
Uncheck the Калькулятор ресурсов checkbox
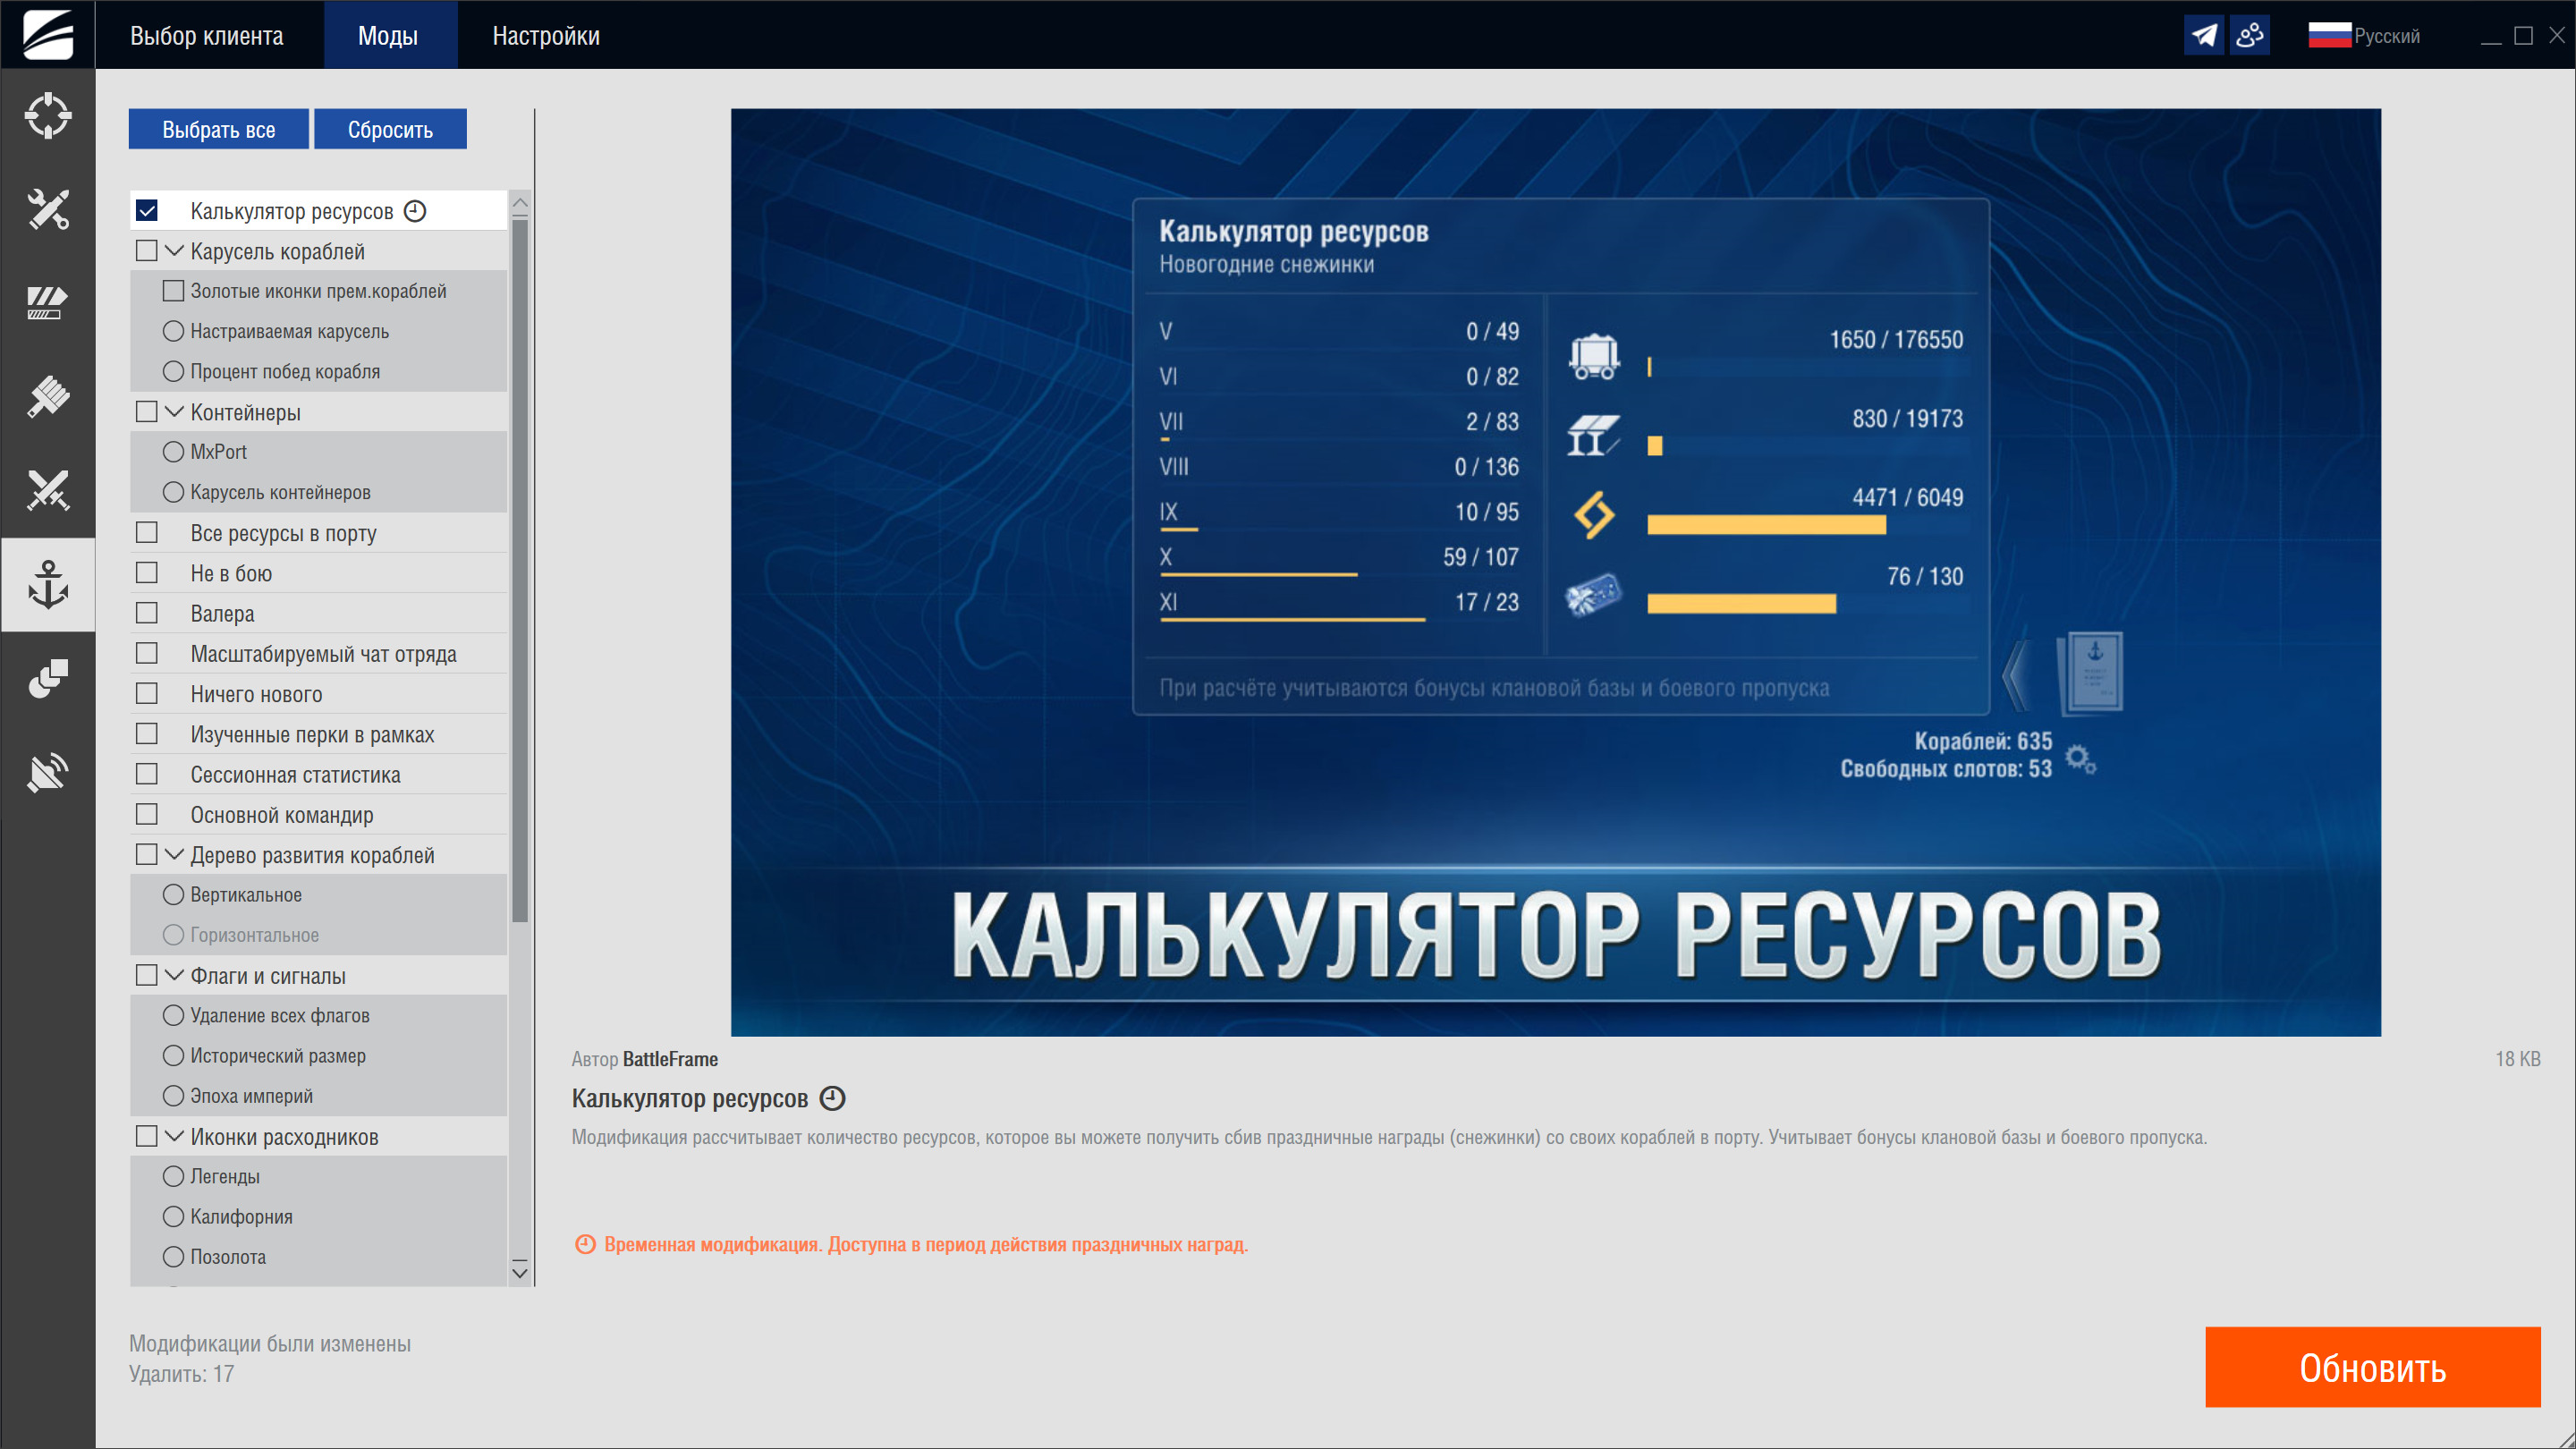click(x=147, y=211)
